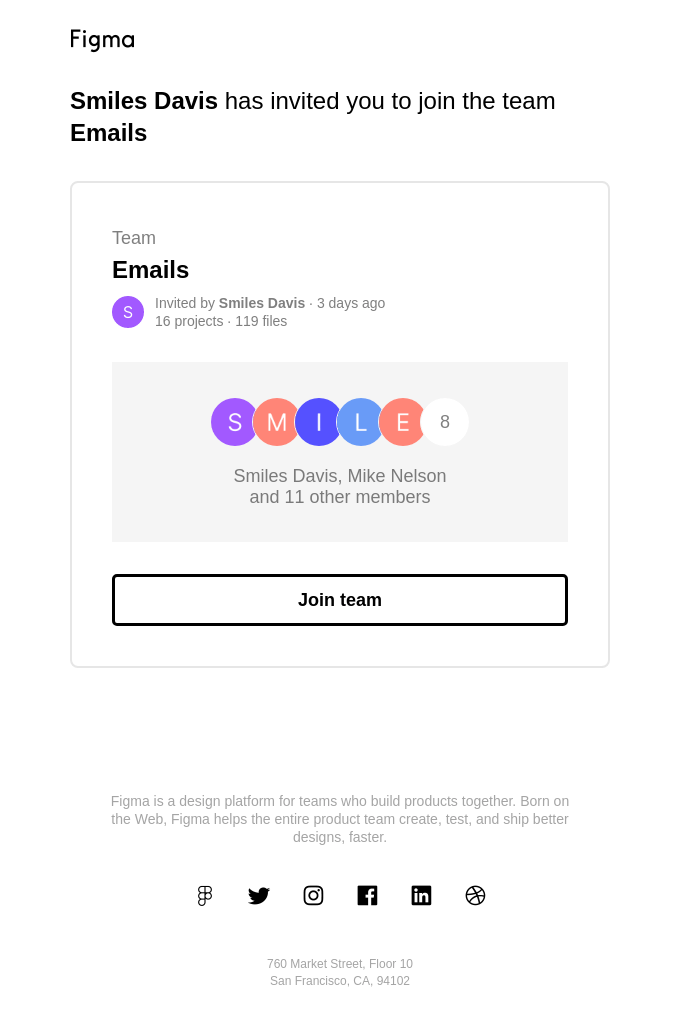Screen dimensions: 680x1022
Task: Visit Figma's Facebook page
Action: pyautogui.click(x=367, y=895)
